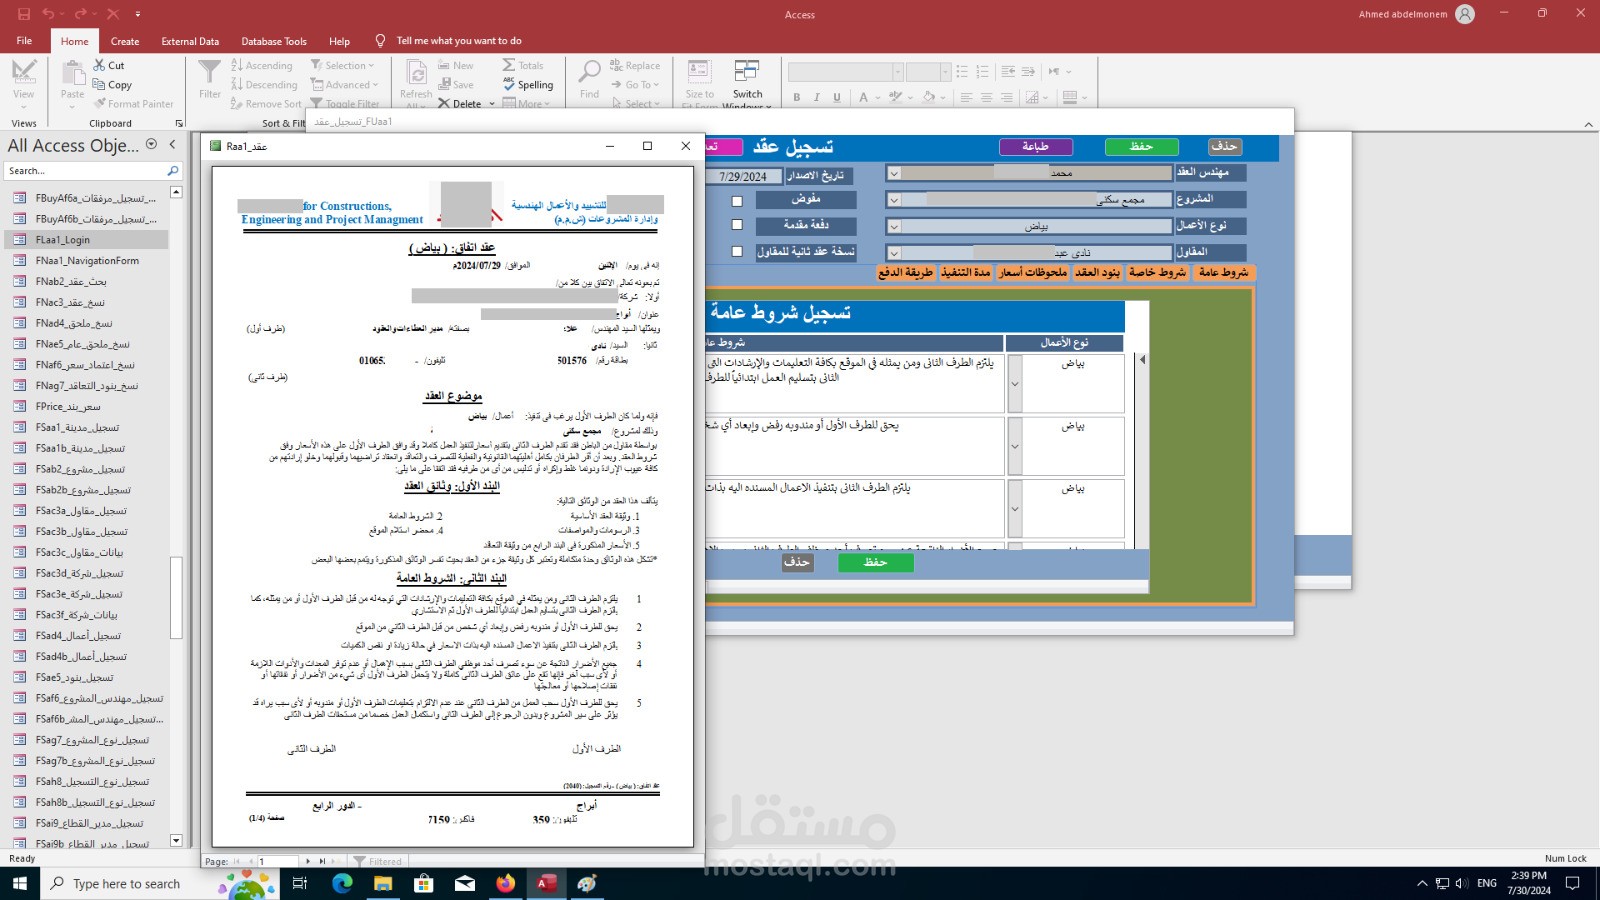Screen dimensions: 1600x900
Task: Open FLaa1_Login form in navigation pane
Action: click(62, 240)
